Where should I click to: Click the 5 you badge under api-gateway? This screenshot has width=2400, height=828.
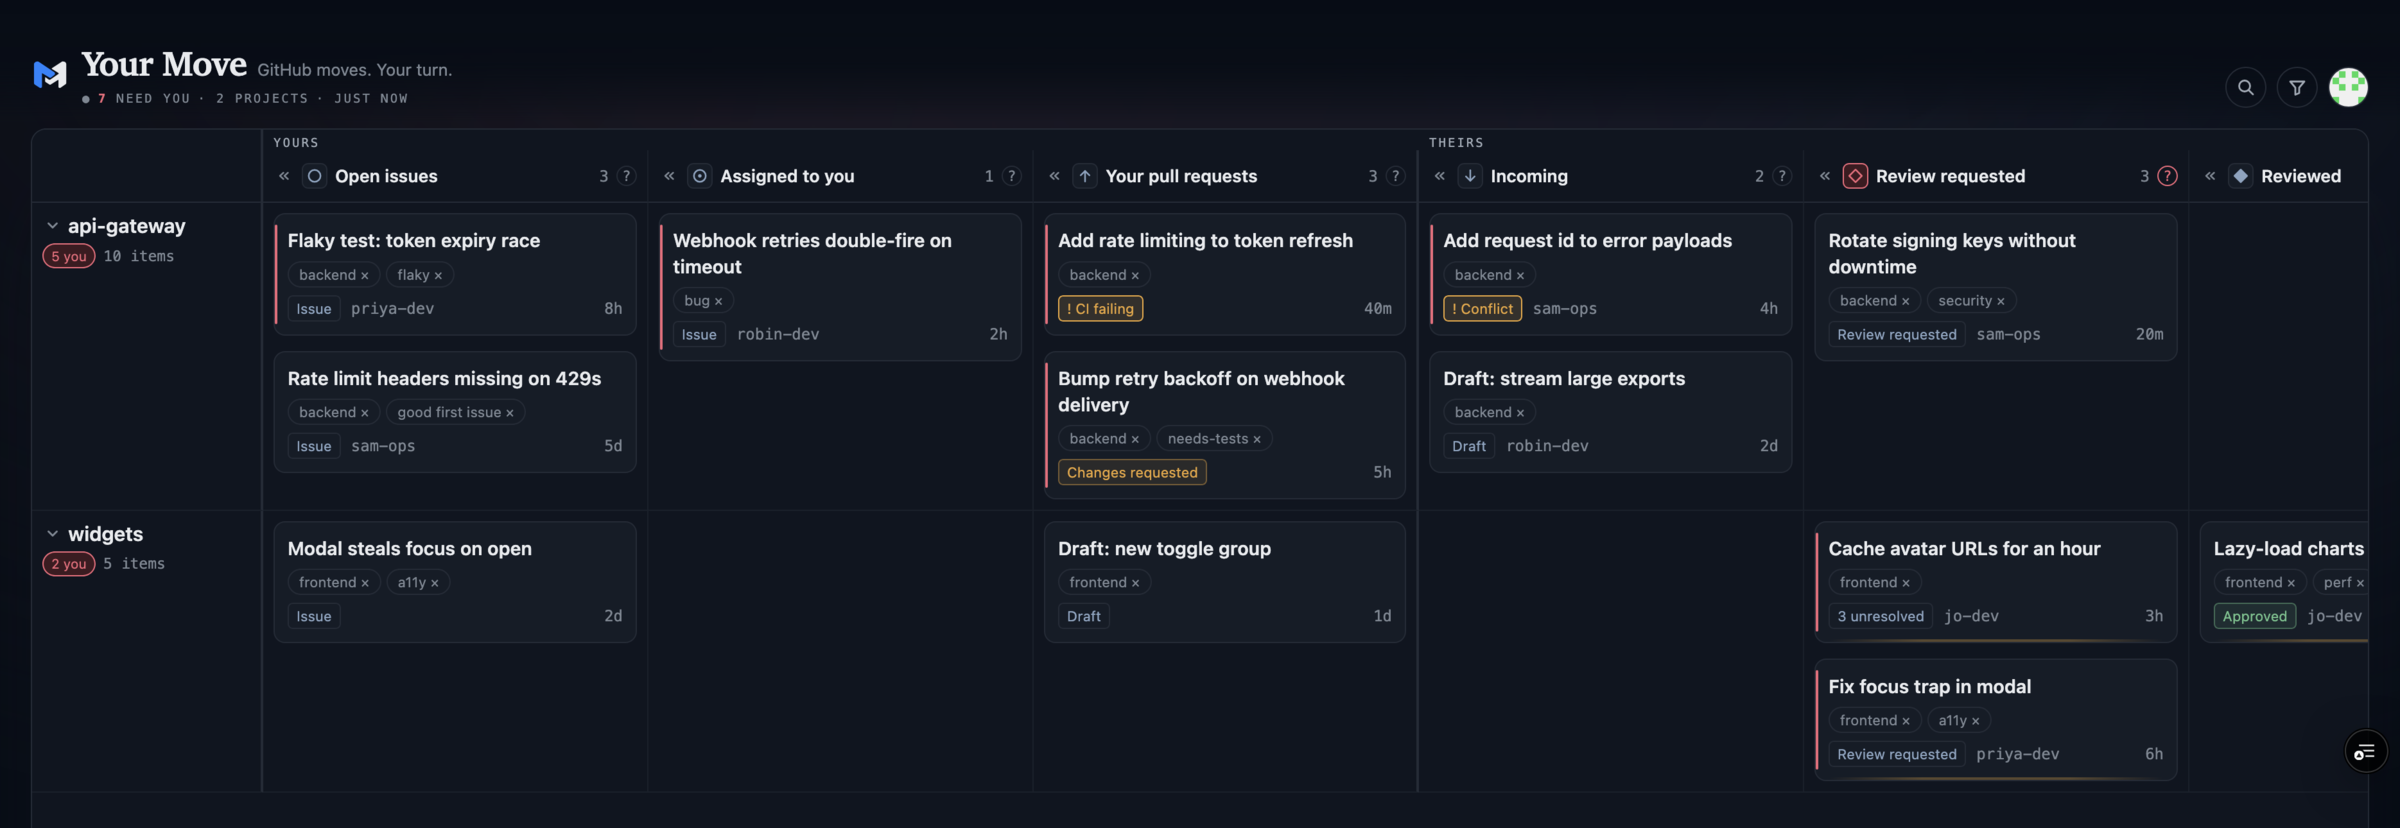point(69,256)
